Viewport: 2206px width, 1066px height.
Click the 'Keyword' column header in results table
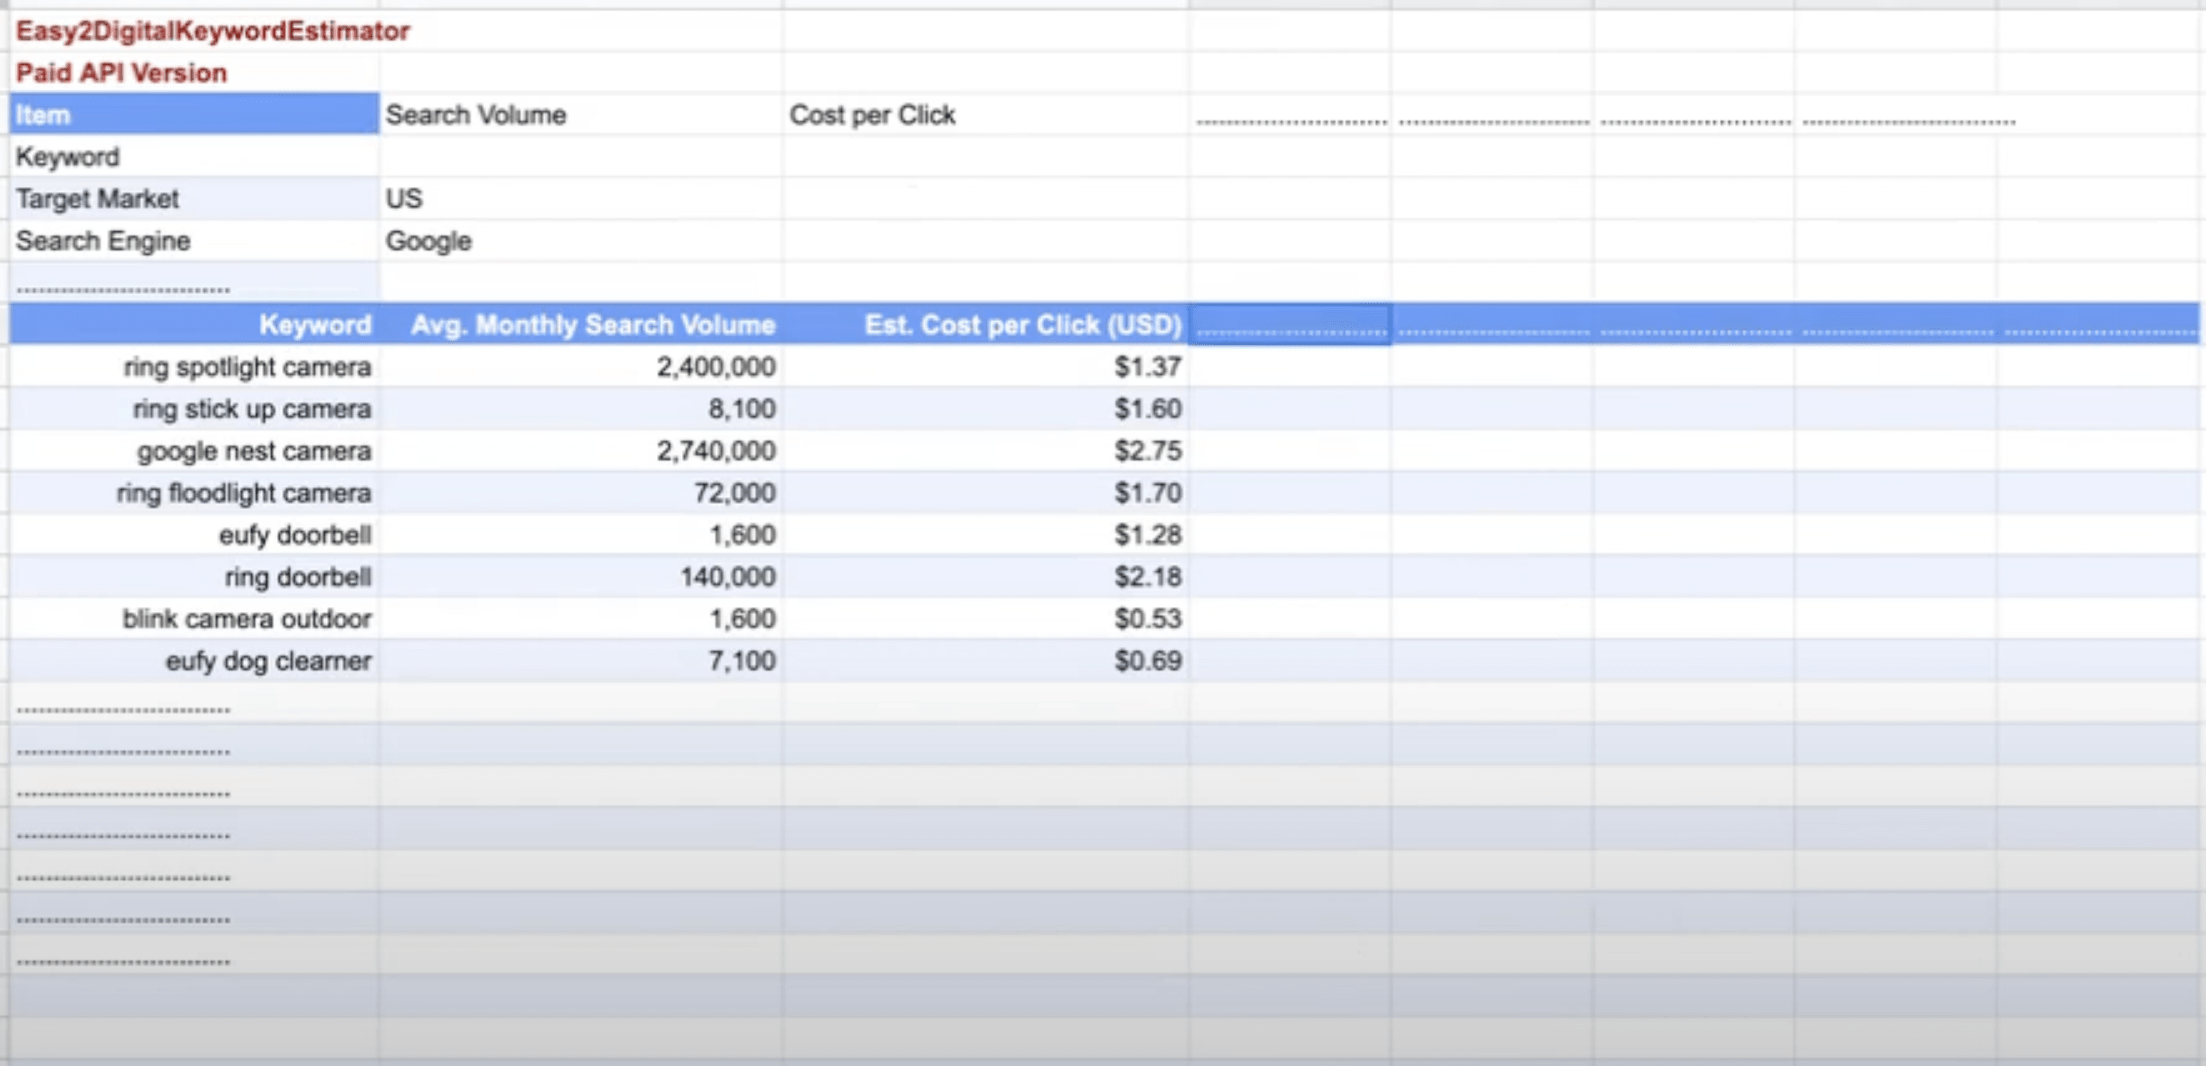pos(195,325)
